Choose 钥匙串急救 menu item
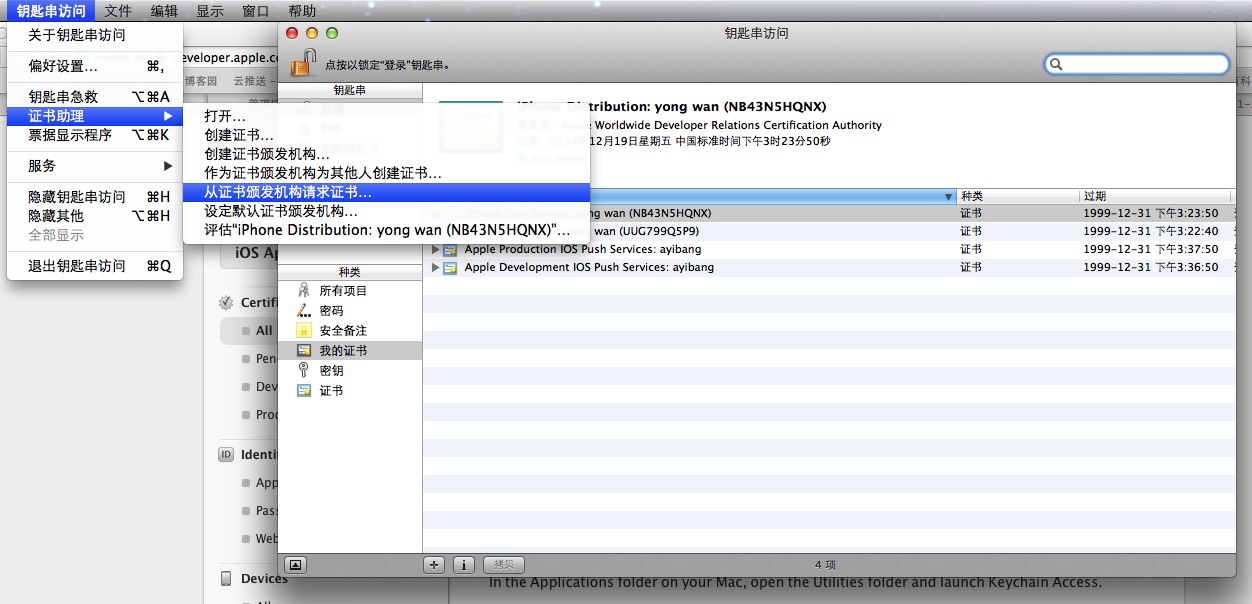This screenshot has width=1252, height=604. pos(95,97)
